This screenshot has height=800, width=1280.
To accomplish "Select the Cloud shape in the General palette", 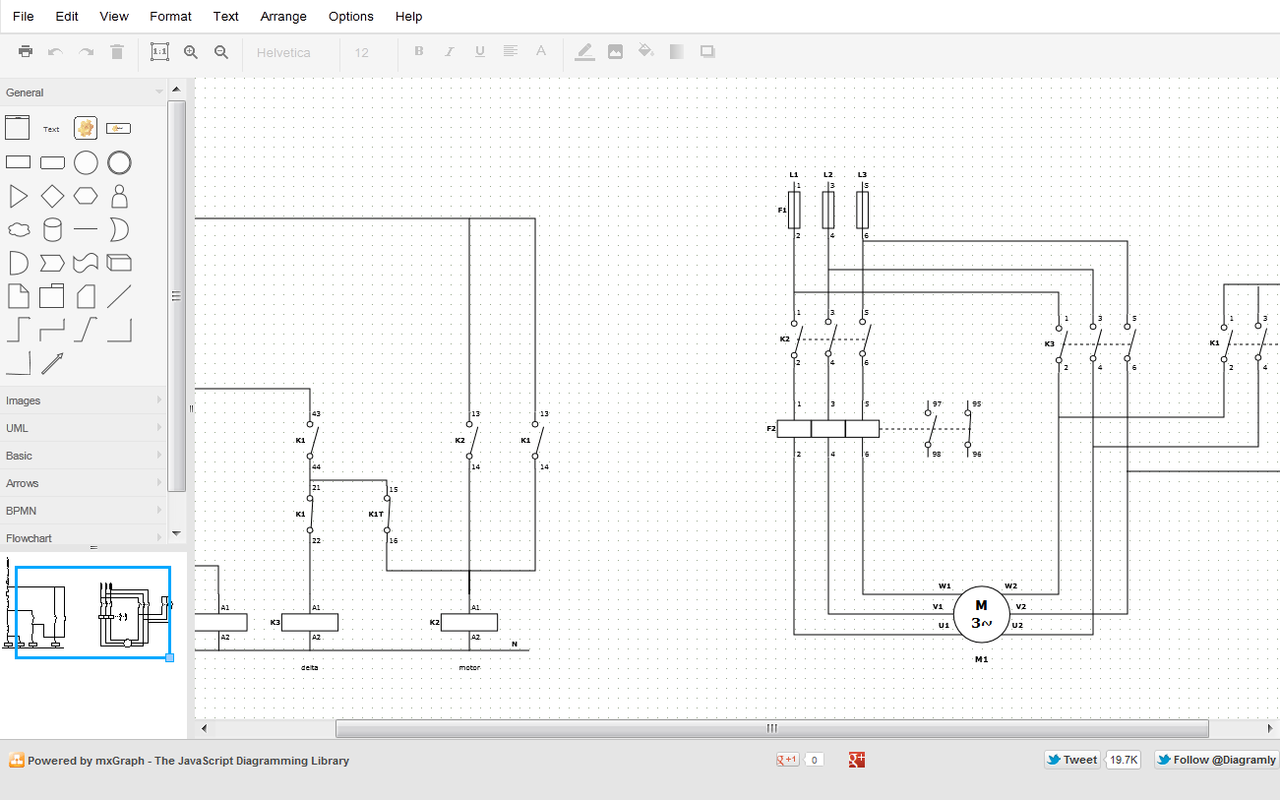I will coord(18,229).
